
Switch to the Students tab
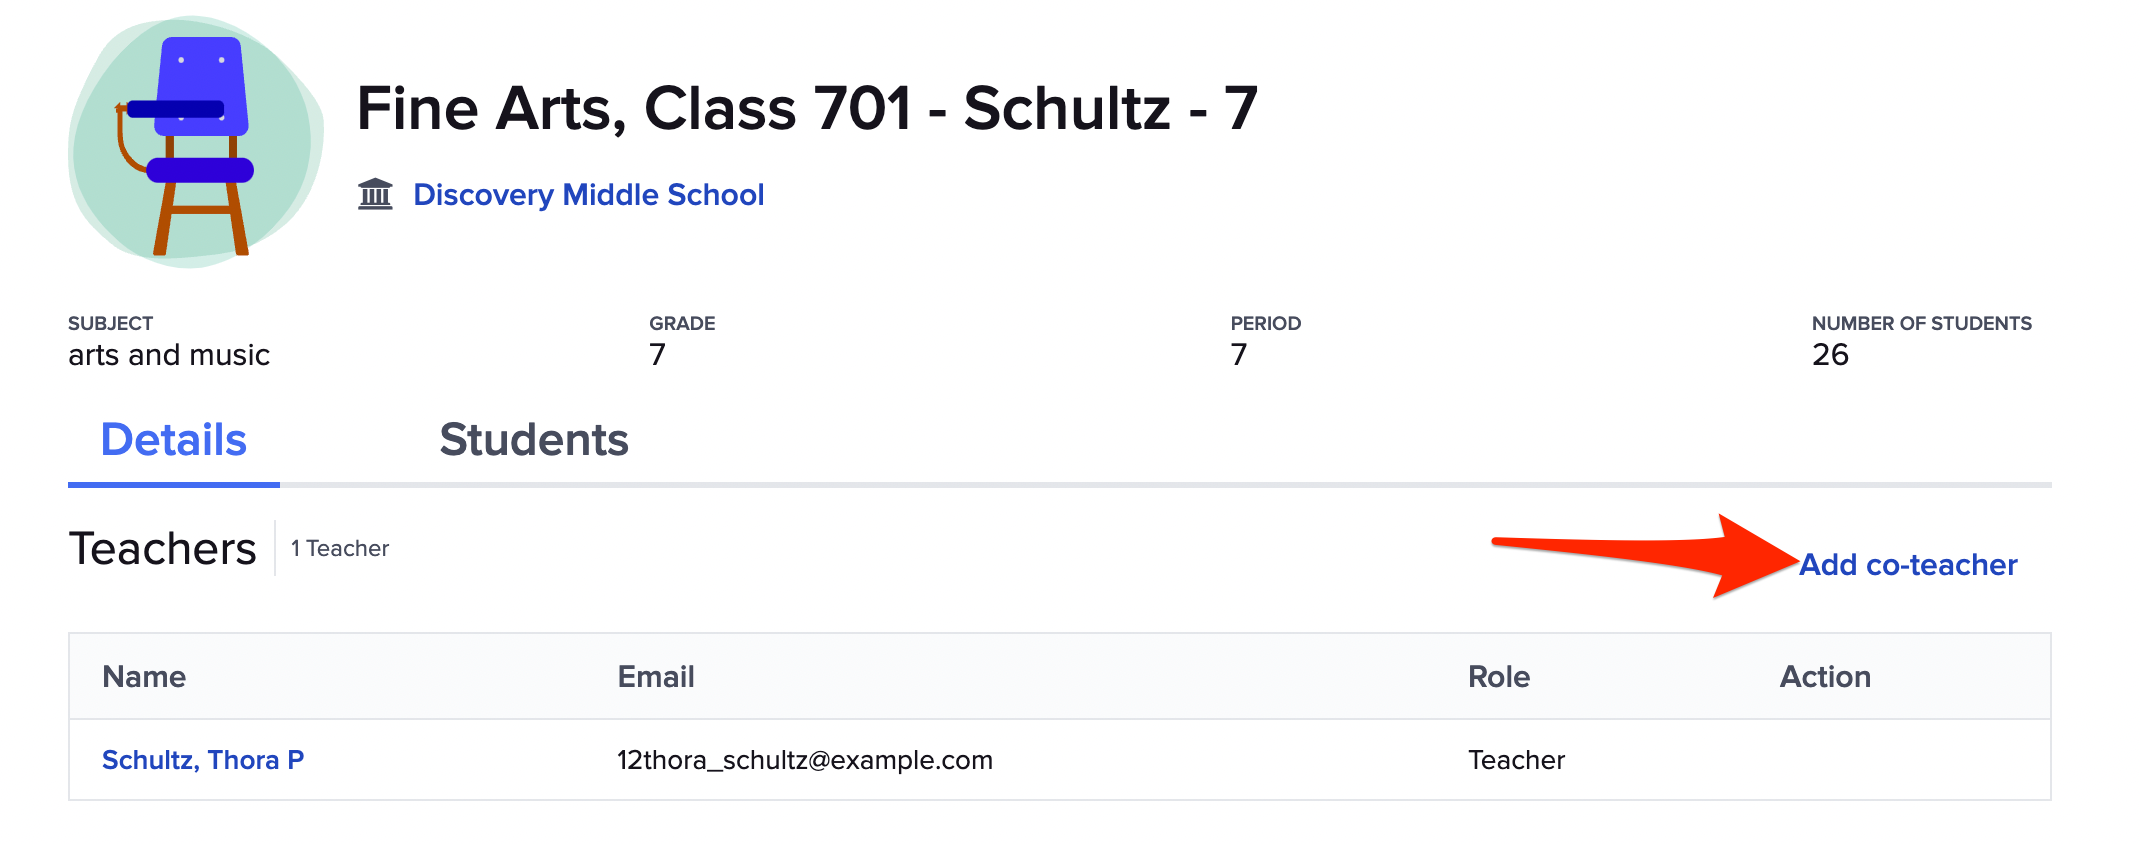tap(533, 440)
